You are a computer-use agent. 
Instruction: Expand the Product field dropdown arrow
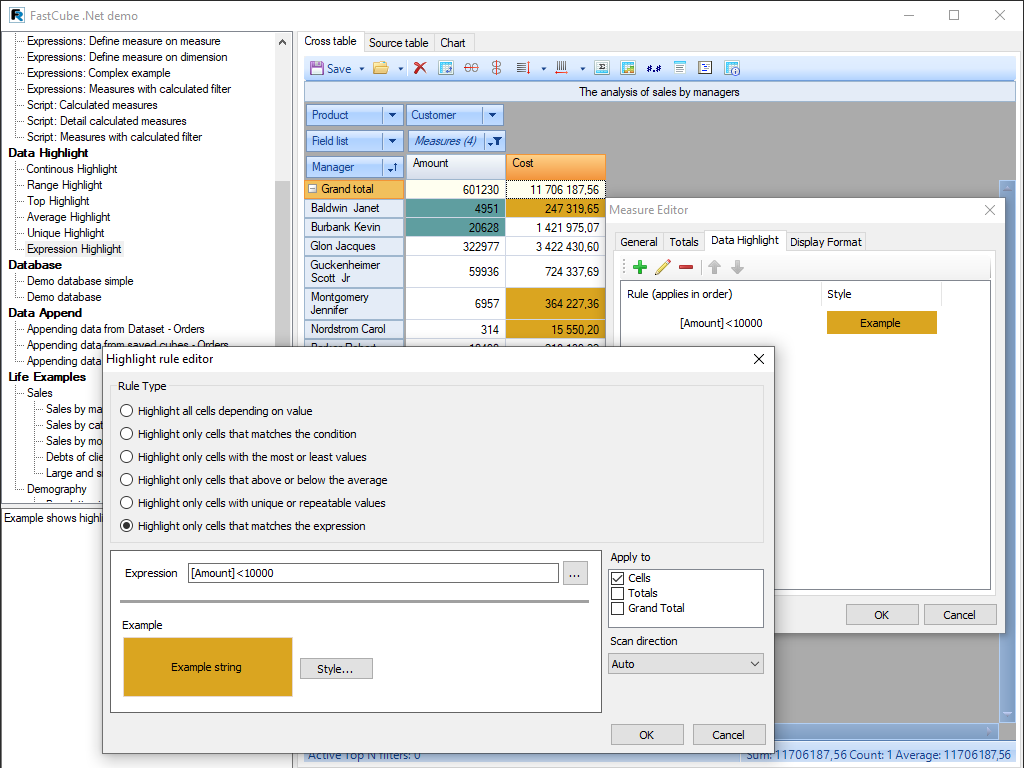(393, 115)
